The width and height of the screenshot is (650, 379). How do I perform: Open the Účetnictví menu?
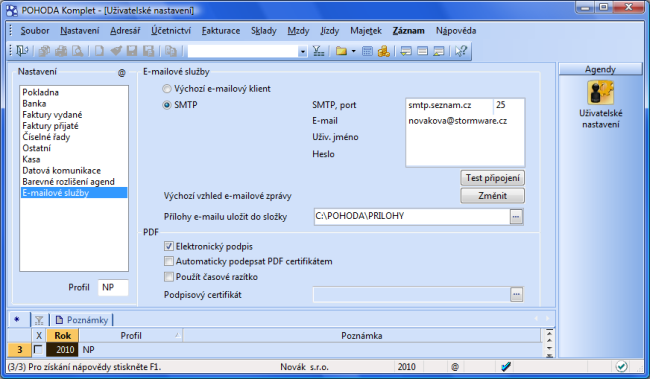pos(171,31)
